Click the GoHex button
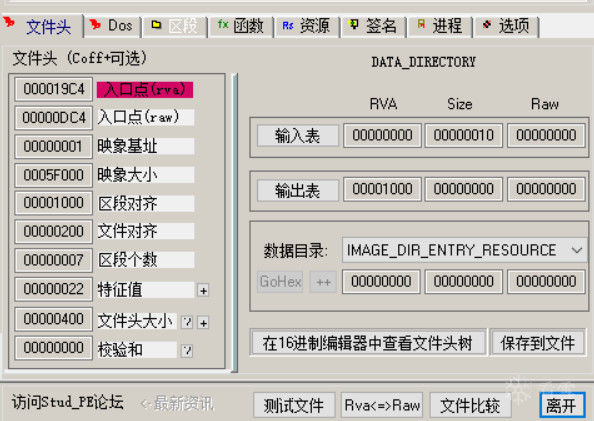594x421 pixels. 280,282
